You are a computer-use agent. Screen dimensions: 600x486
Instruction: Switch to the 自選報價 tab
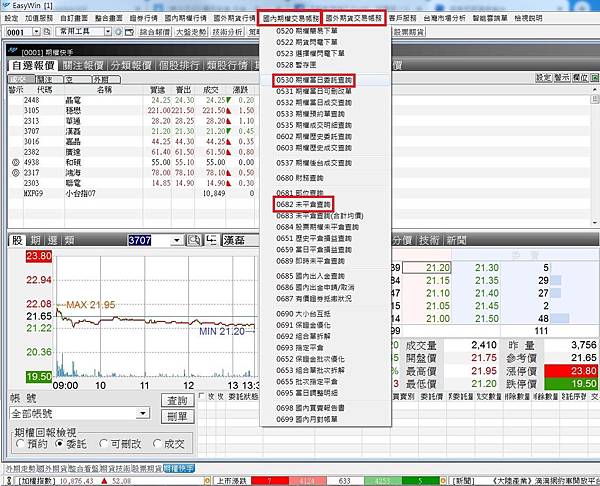point(33,65)
